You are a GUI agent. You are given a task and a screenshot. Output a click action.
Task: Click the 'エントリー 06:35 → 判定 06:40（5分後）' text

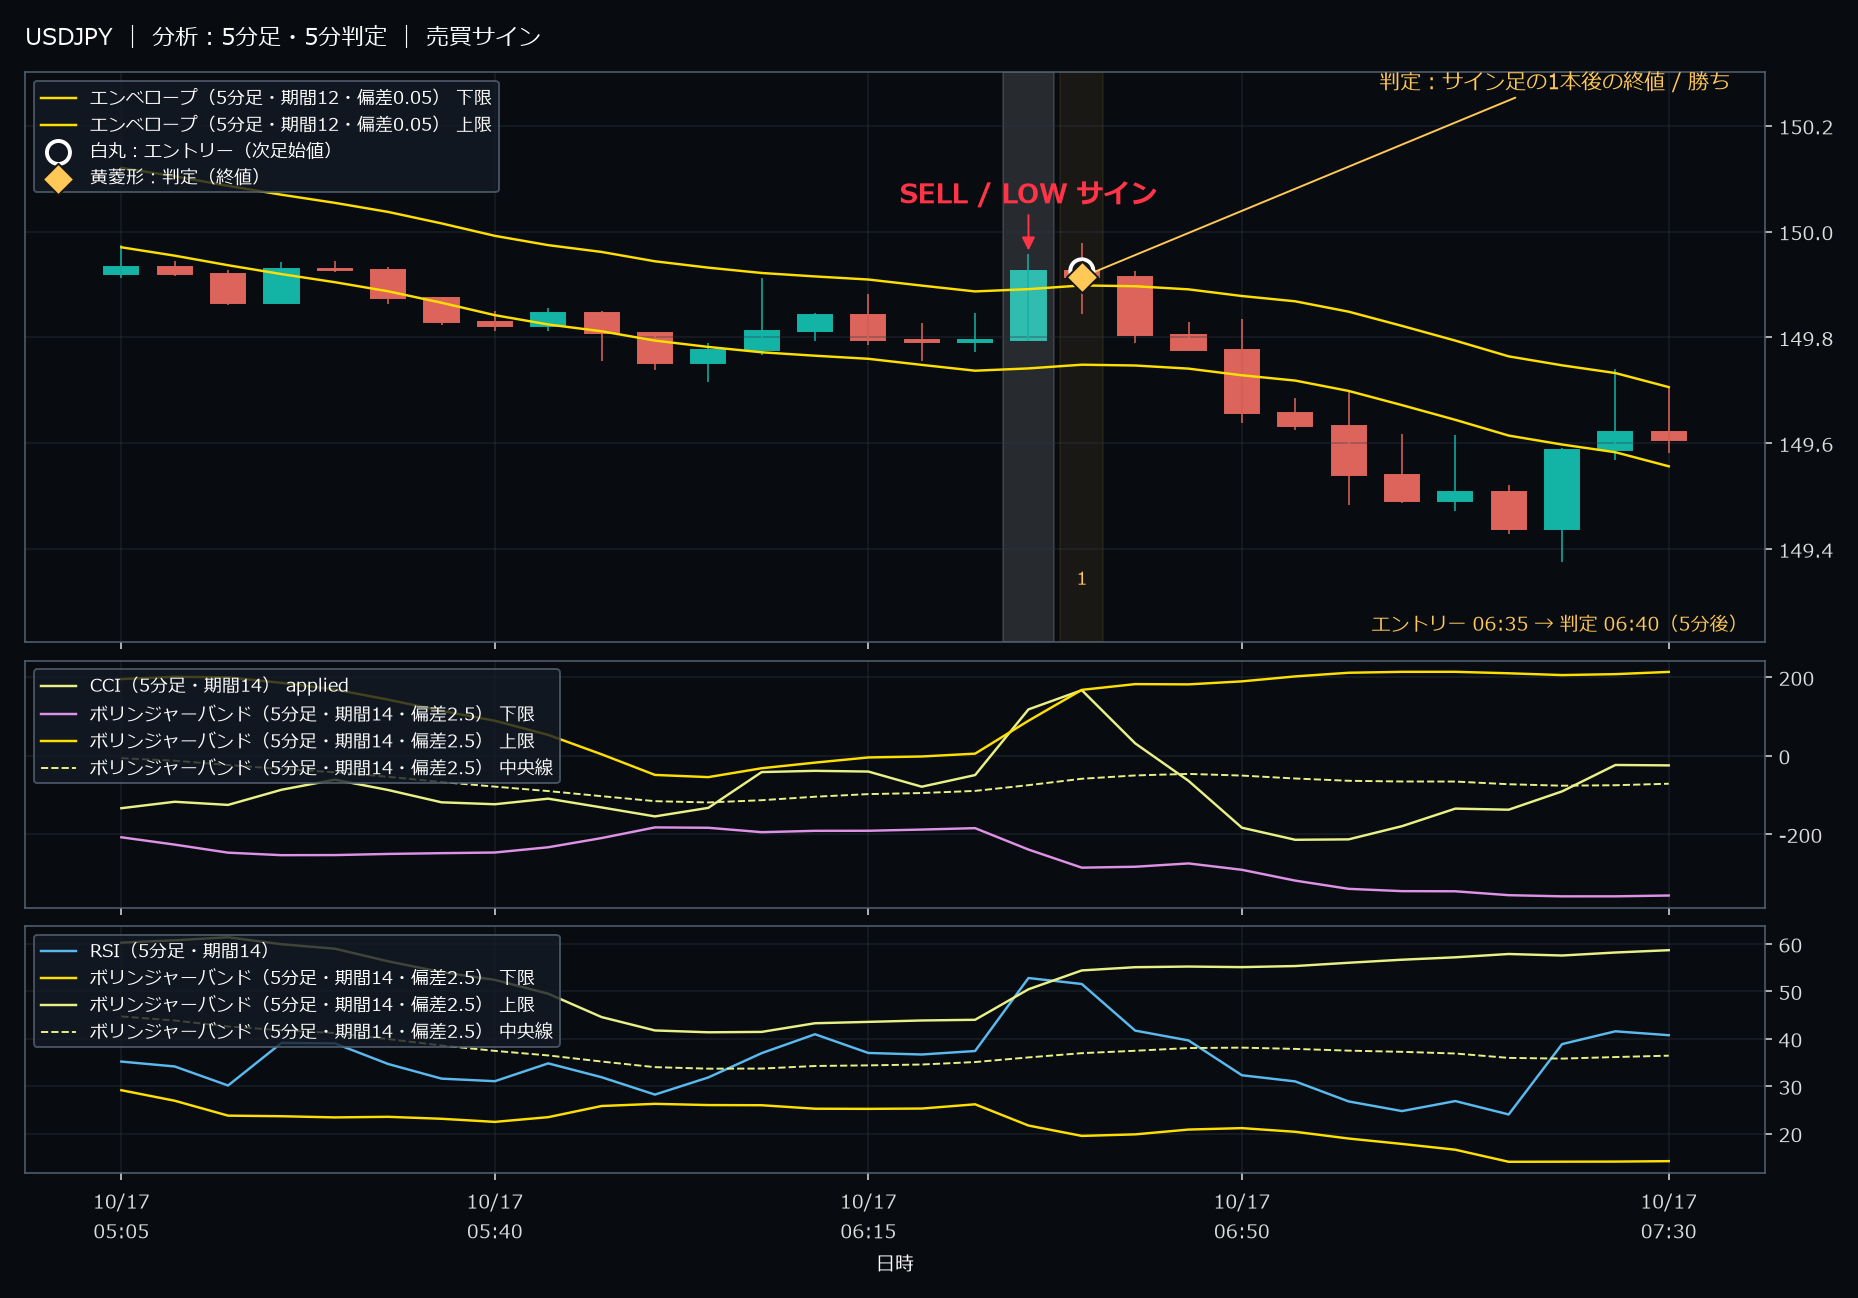click(x=1553, y=624)
